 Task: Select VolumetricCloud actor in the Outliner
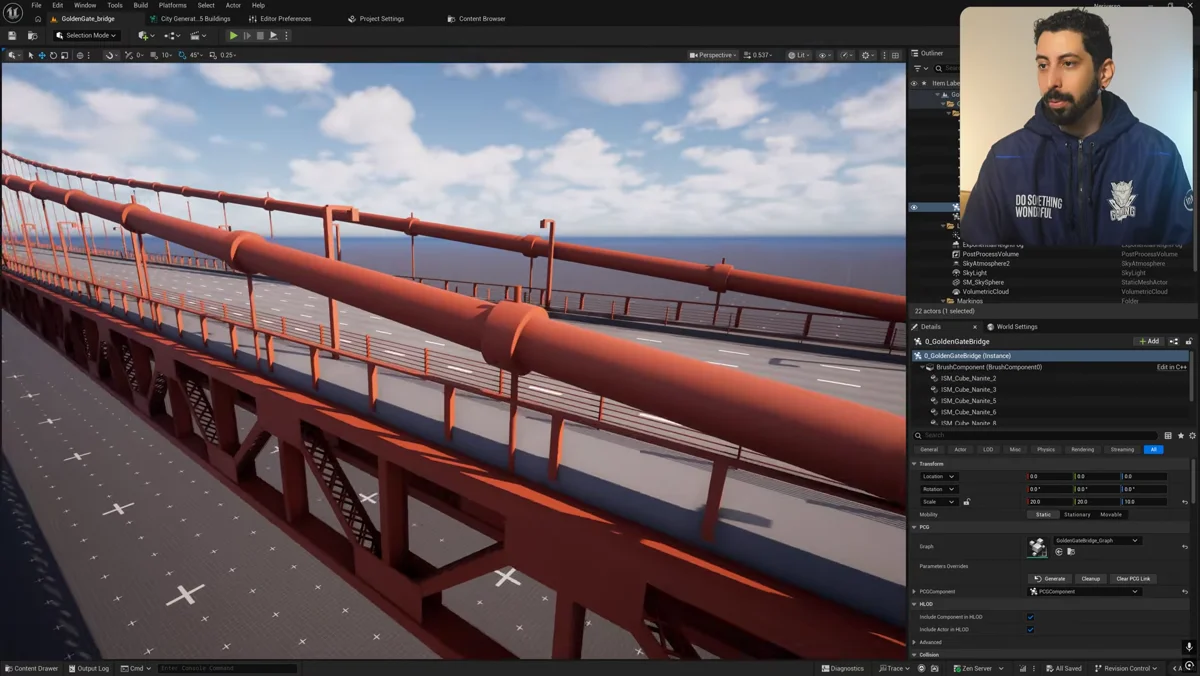(x=985, y=292)
